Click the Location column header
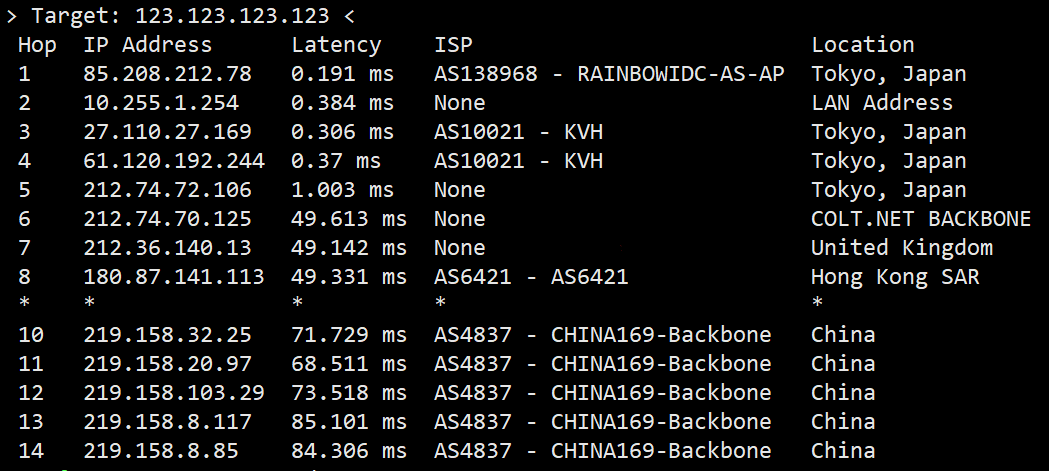Viewport: 1049px width, 471px height. (x=862, y=45)
